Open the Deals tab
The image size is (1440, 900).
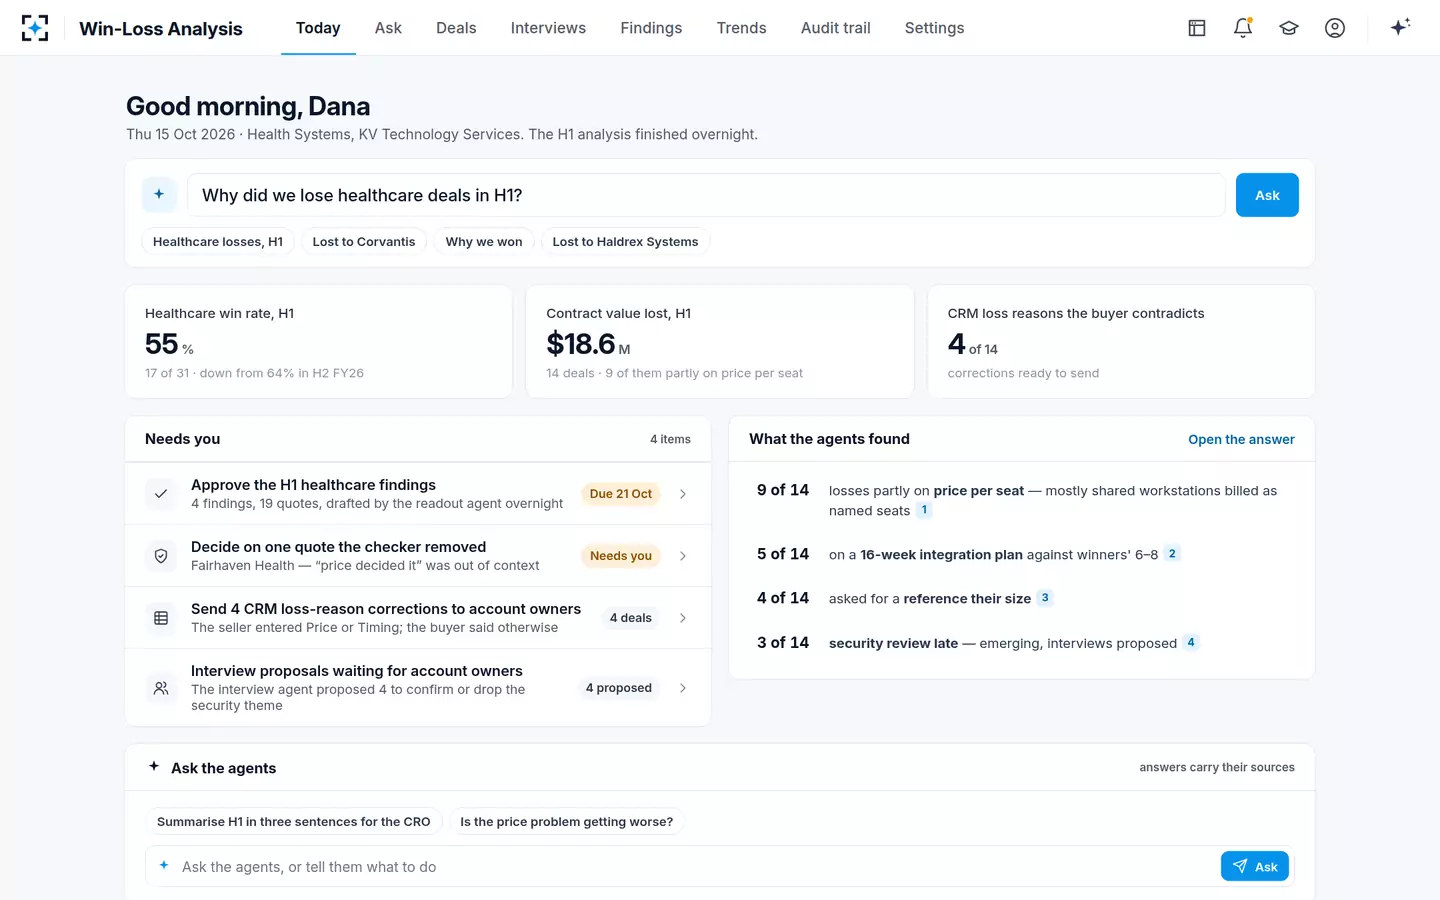456,28
